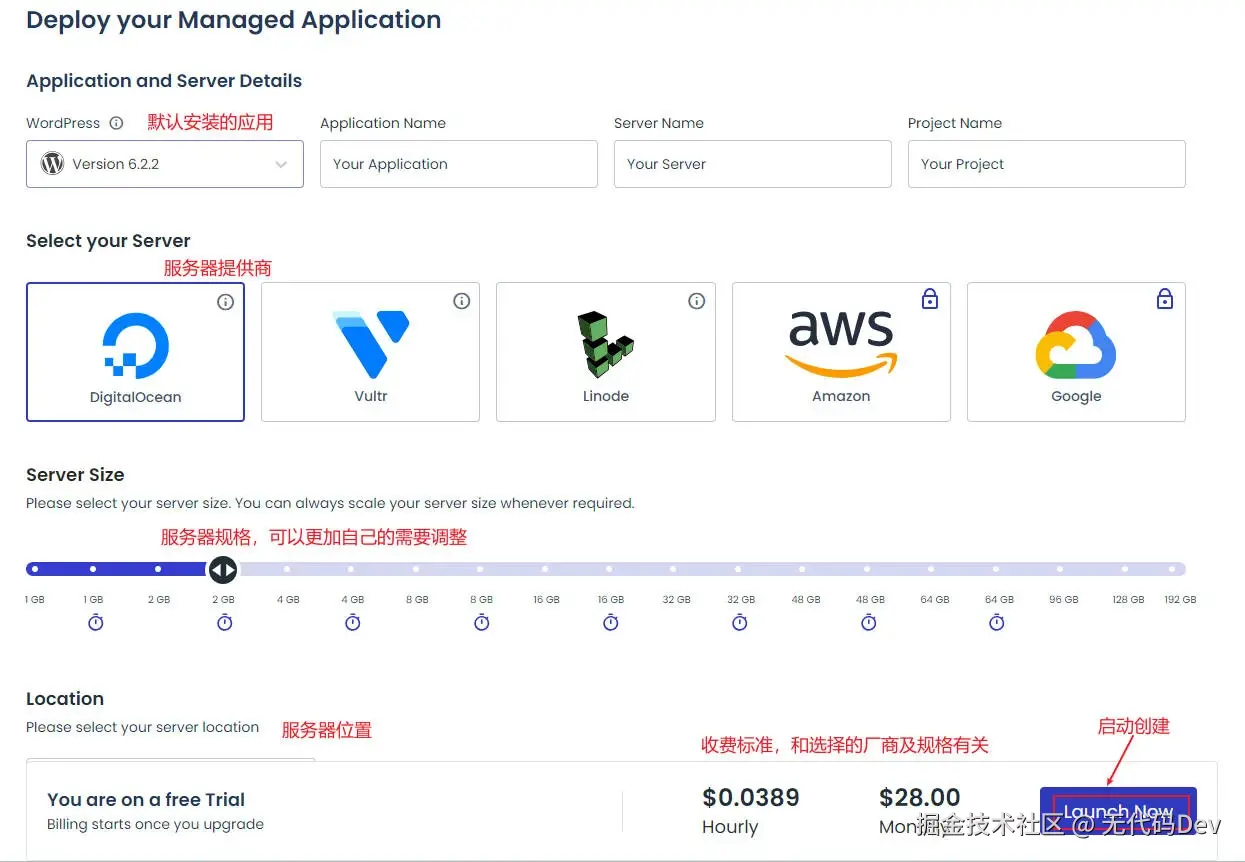Focus the Project Name input field
This screenshot has width=1245, height=862.
(1046, 164)
